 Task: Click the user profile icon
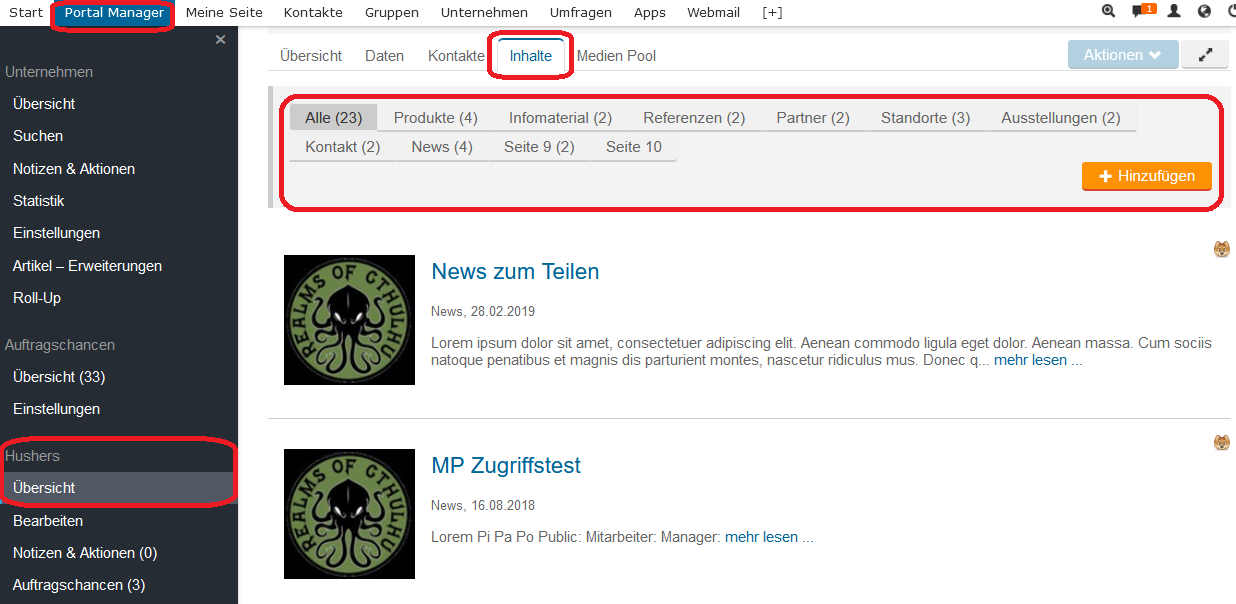(1174, 12)
